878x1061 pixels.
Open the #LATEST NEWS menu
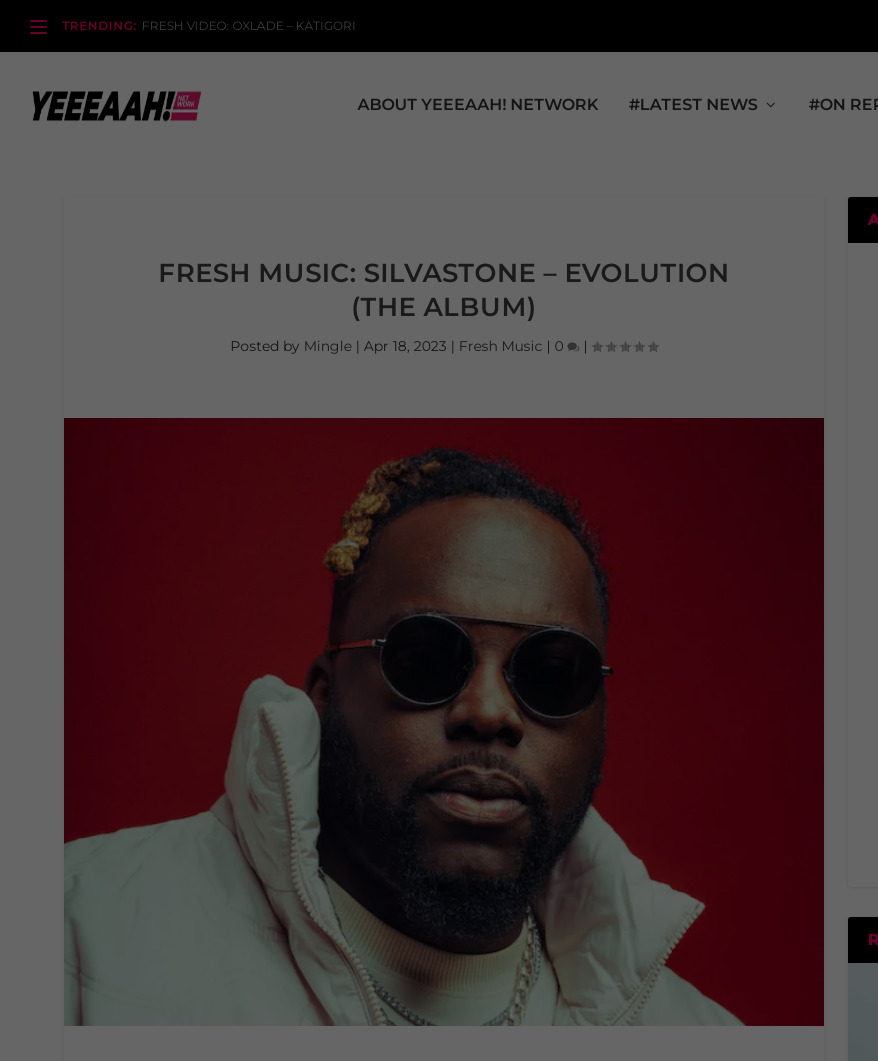tap(693, 105)
